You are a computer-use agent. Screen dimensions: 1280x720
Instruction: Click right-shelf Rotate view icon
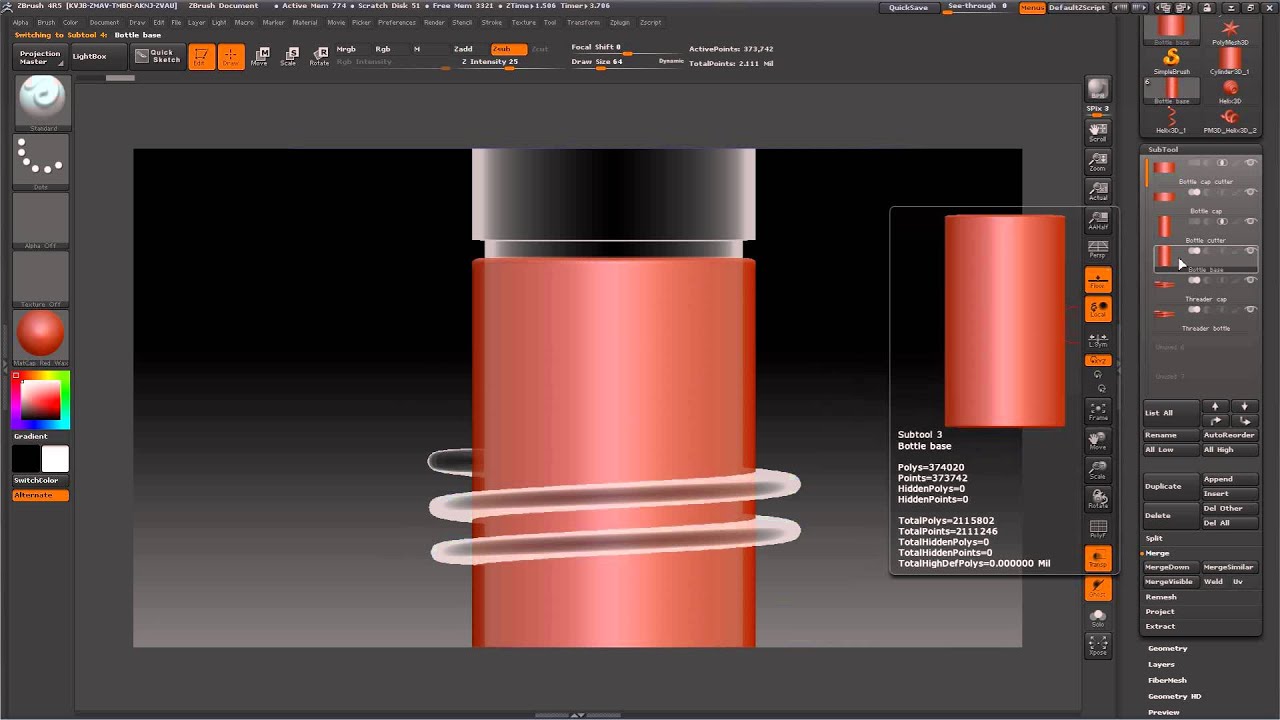click(x=1098, y=498)
